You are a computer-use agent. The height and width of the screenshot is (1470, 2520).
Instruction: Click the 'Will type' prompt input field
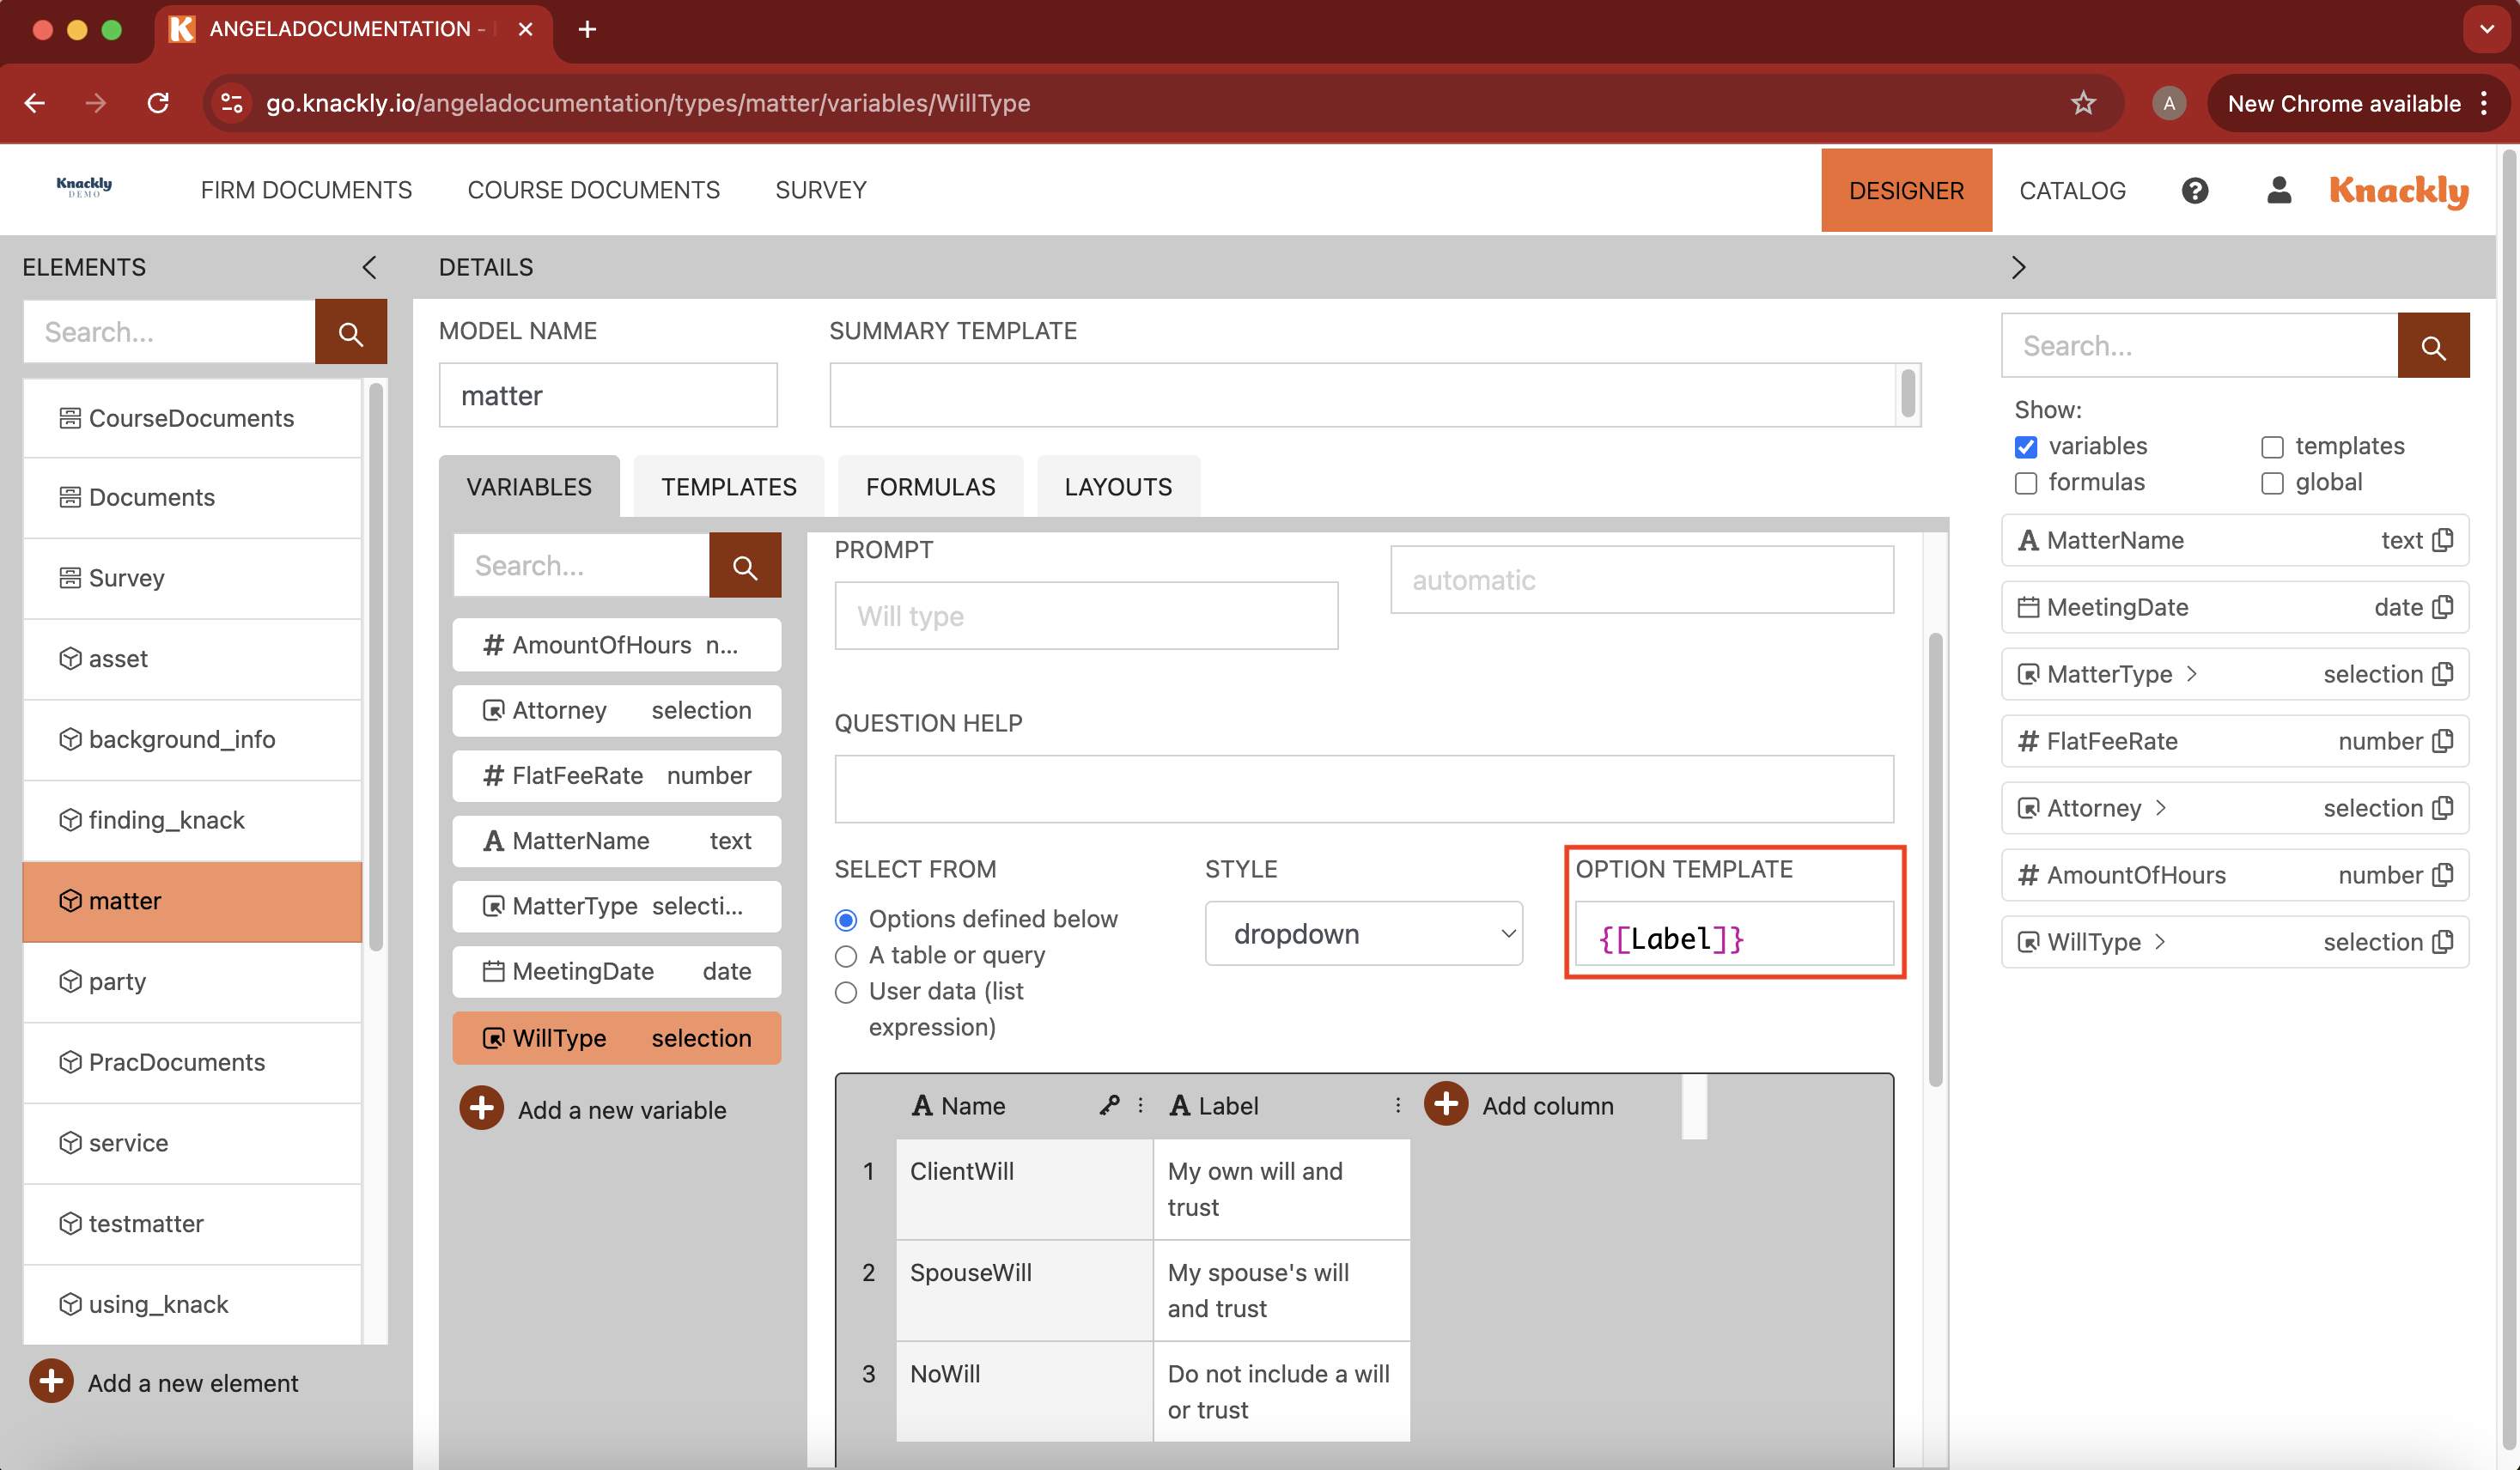[x=1085, y=616]
